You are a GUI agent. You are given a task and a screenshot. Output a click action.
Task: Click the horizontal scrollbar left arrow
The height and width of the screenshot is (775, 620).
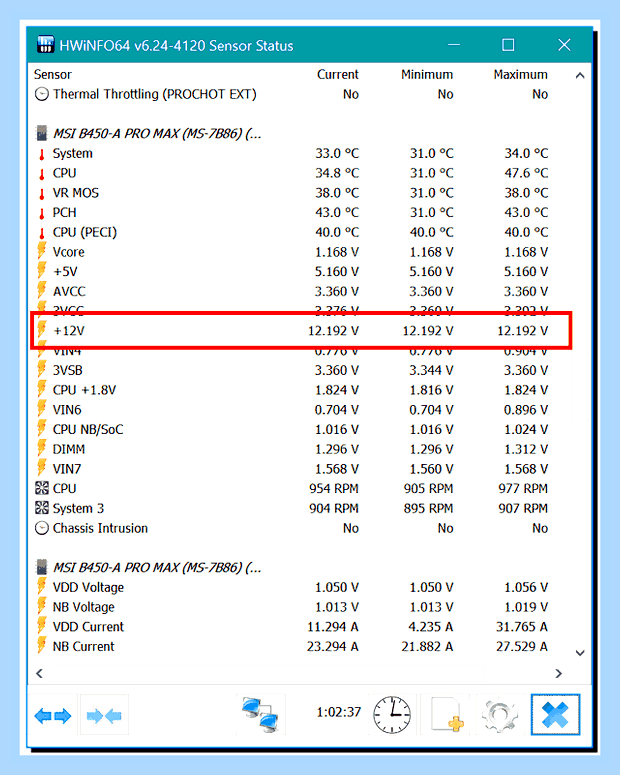[x=40, y=673]
